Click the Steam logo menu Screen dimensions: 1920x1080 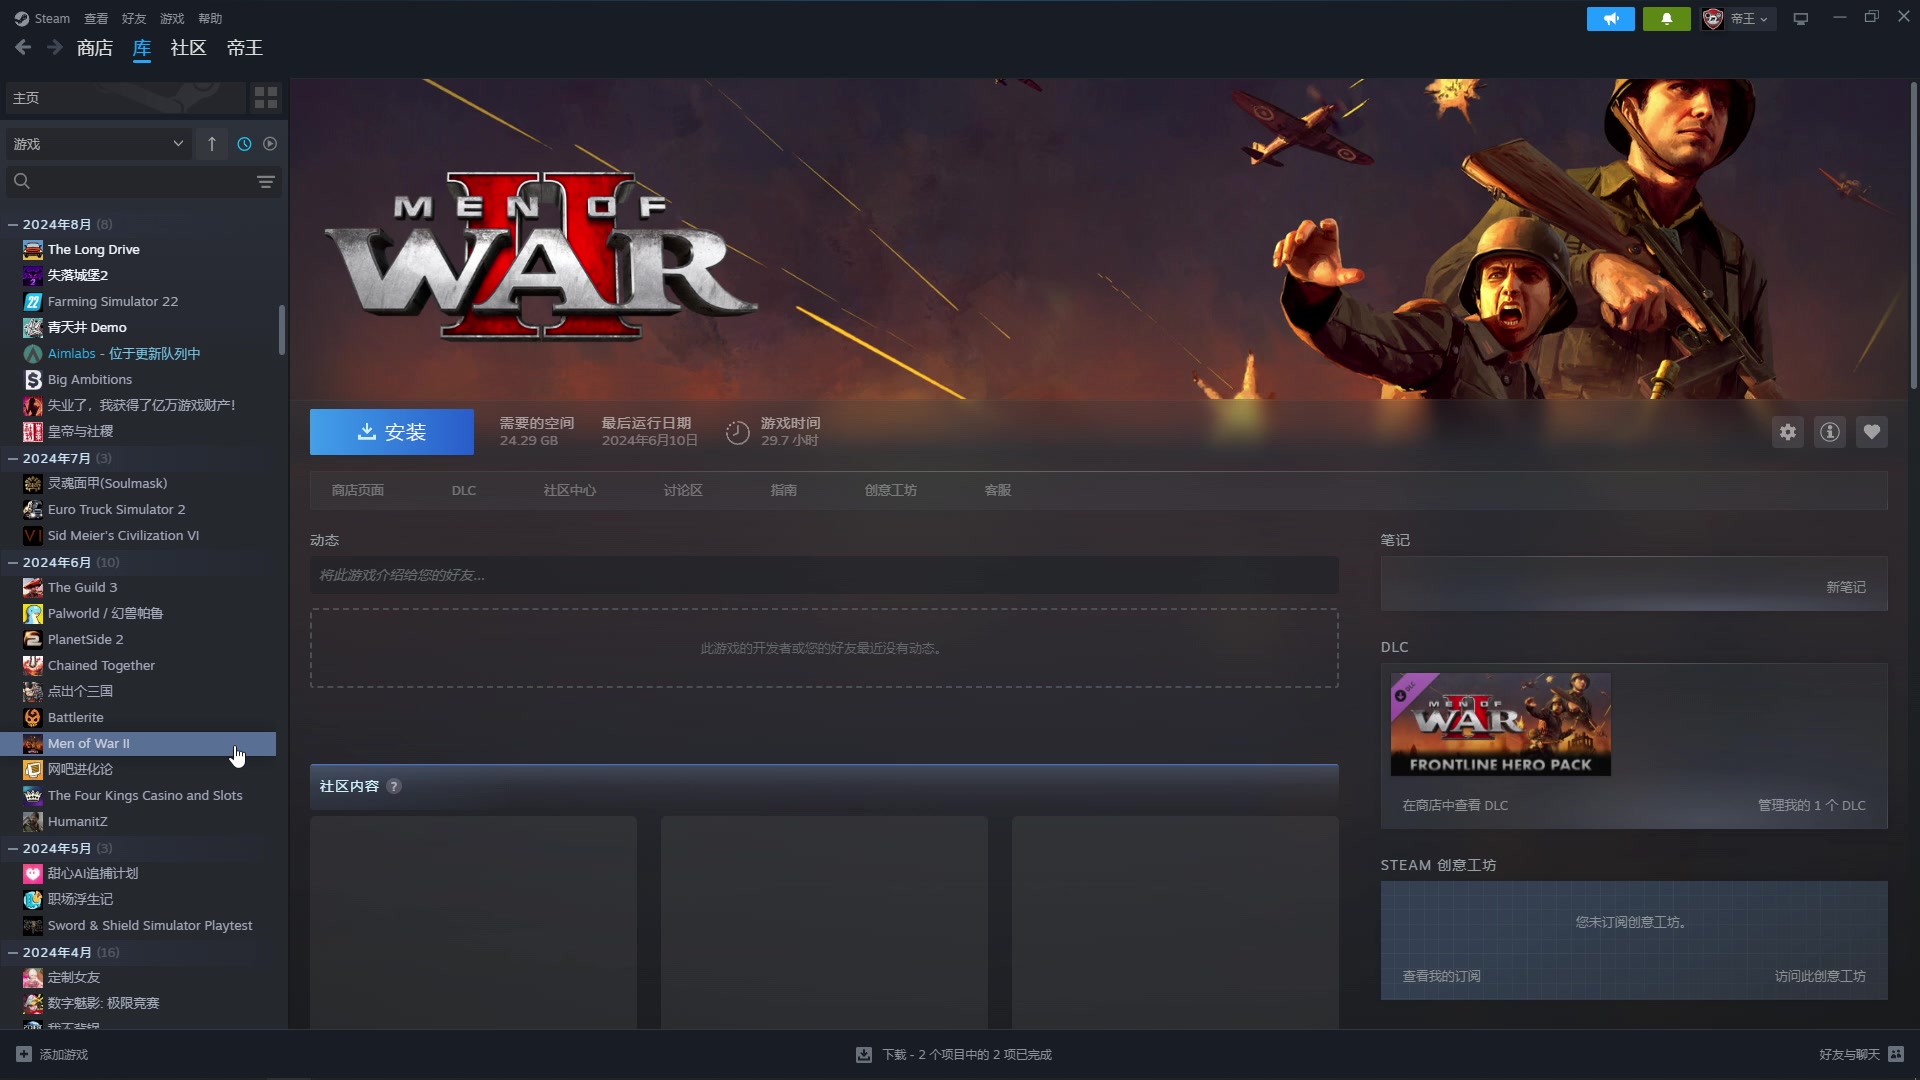pos(42,18)
